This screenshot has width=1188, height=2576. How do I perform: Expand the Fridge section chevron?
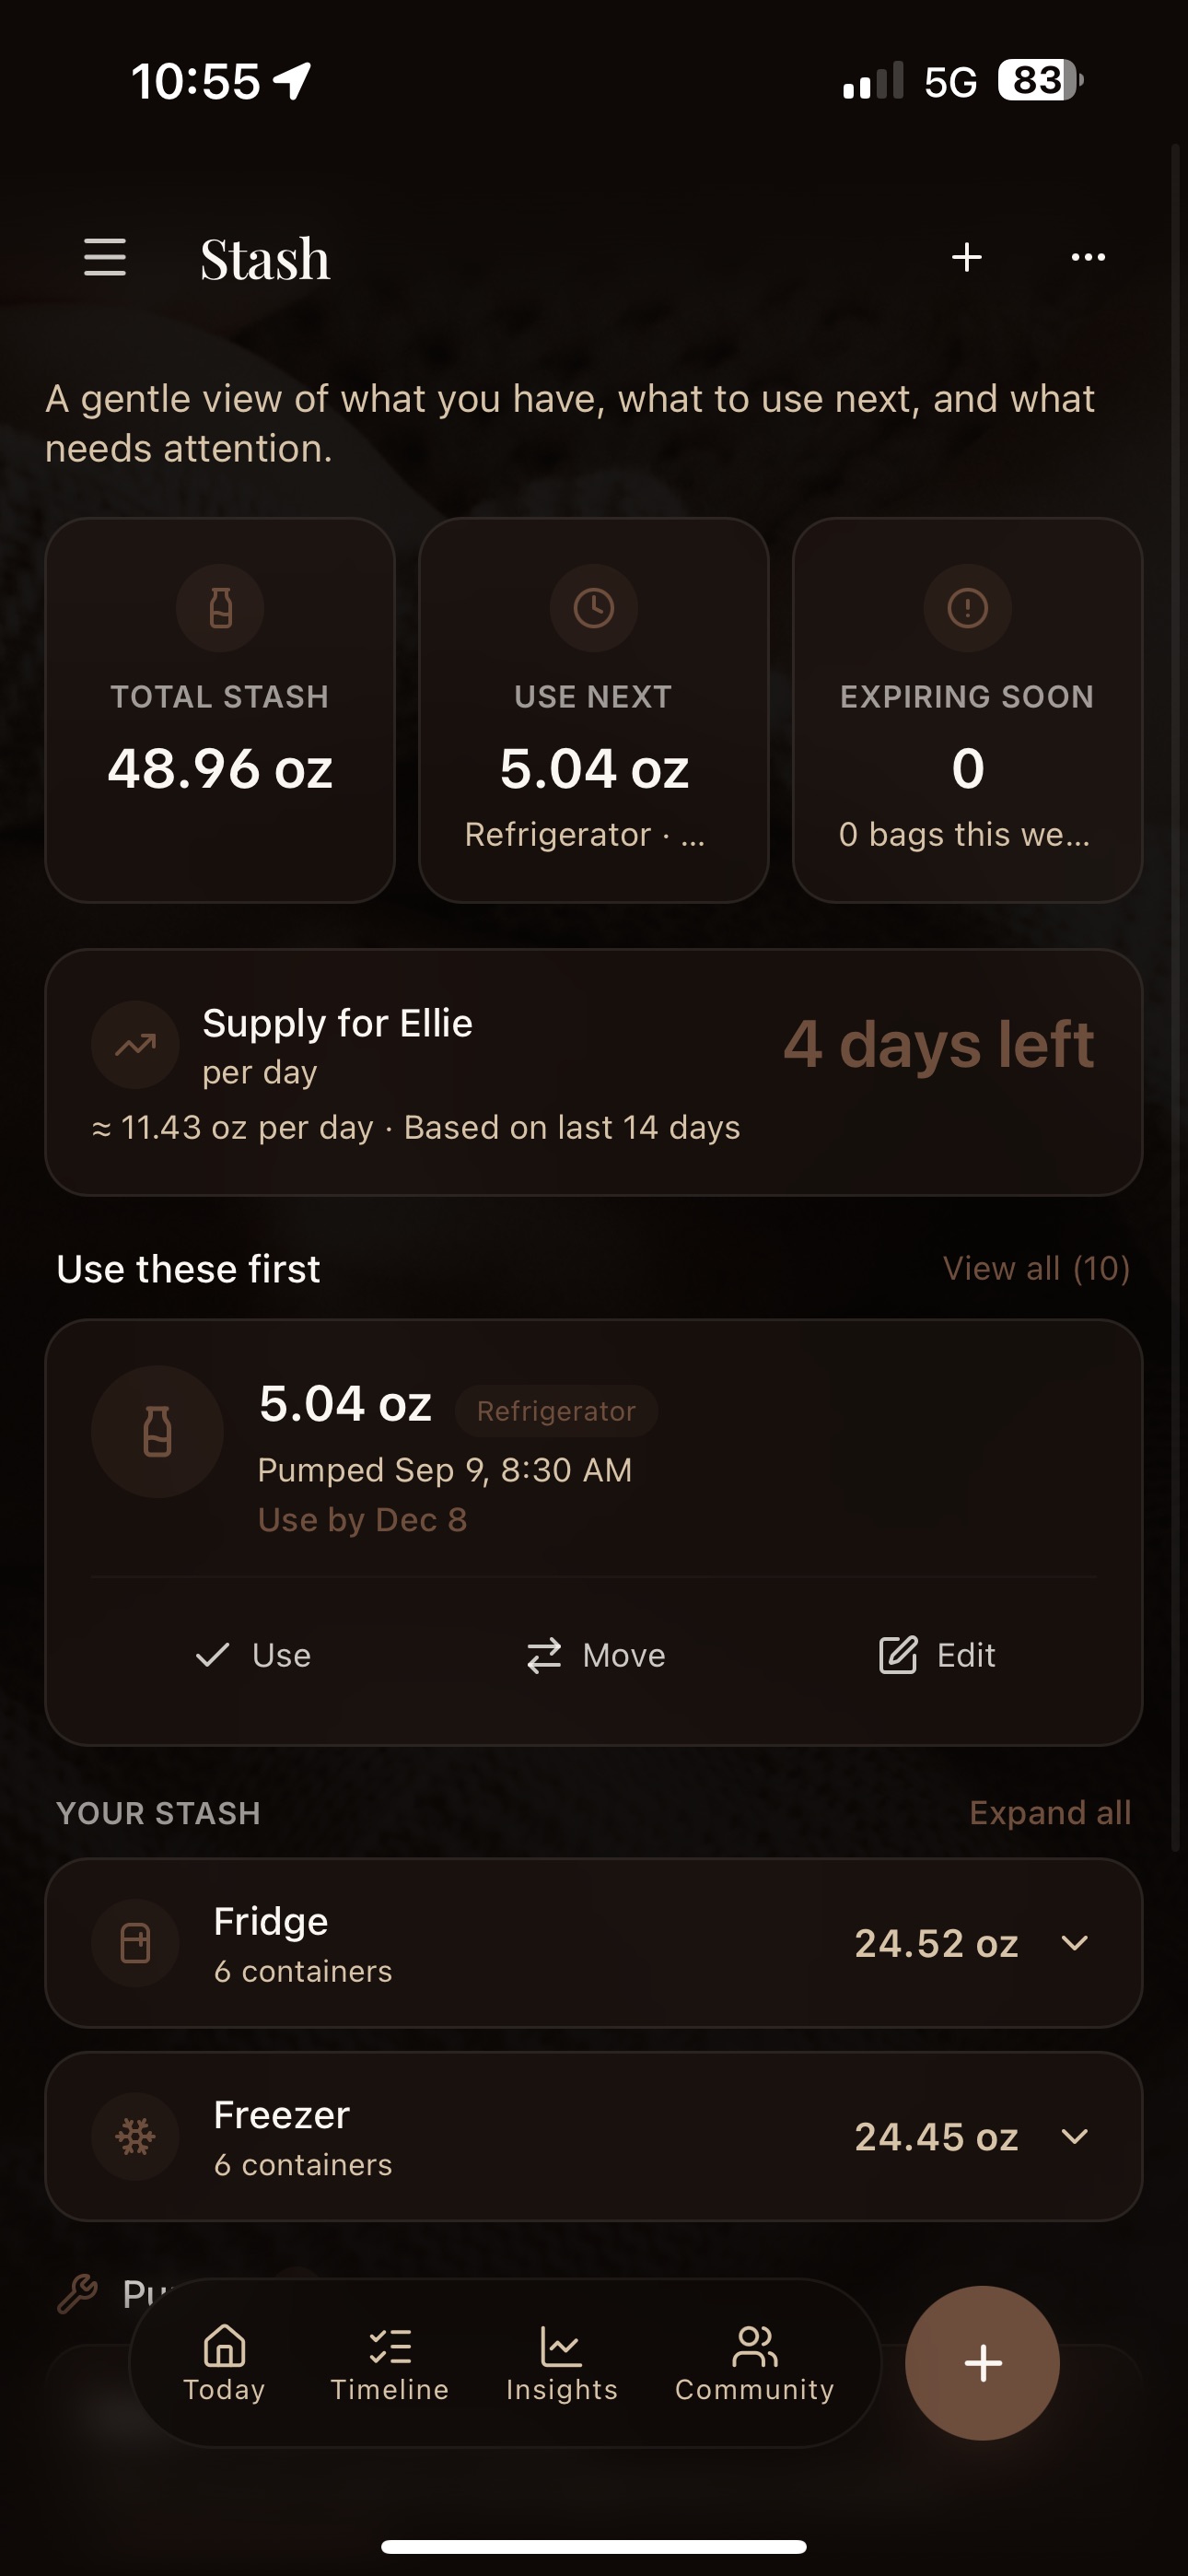[1074, 1943]
